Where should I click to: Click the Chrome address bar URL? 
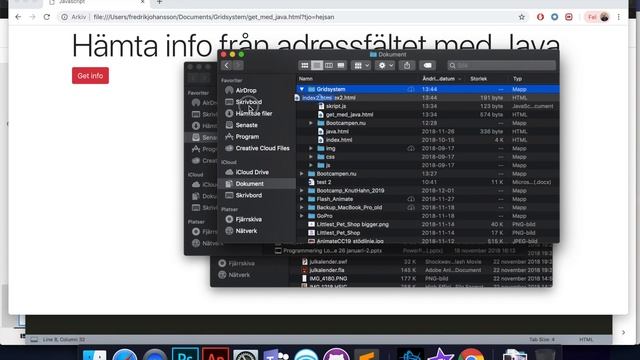tap(214, 17)
